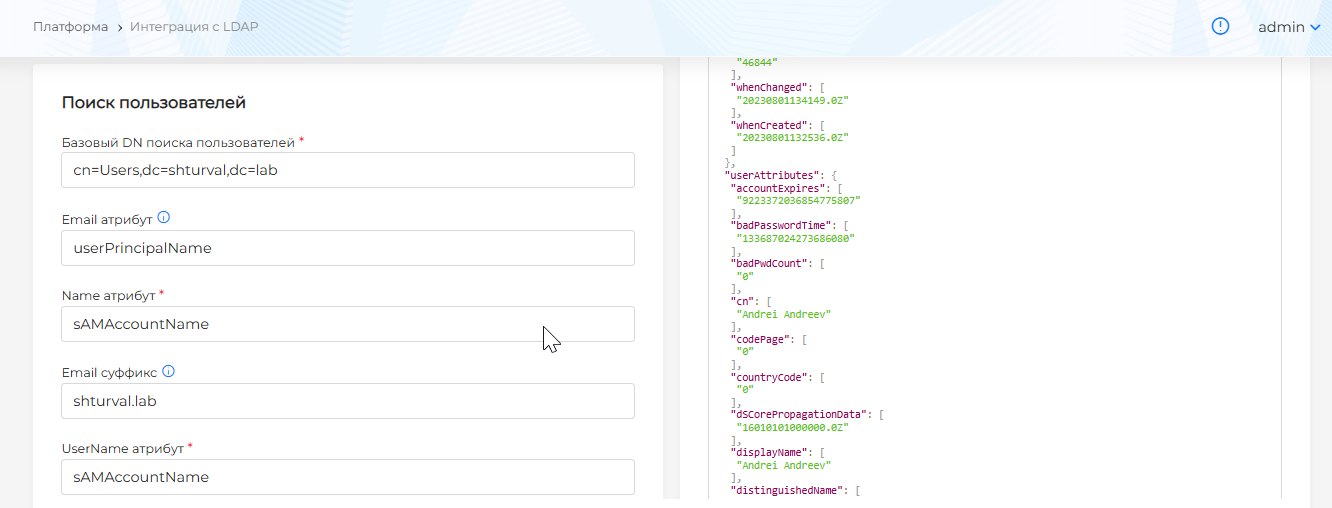Click the "accountExpires" value in JSON
Viewport: 1332px width, 508px height.
pos(798,201)
